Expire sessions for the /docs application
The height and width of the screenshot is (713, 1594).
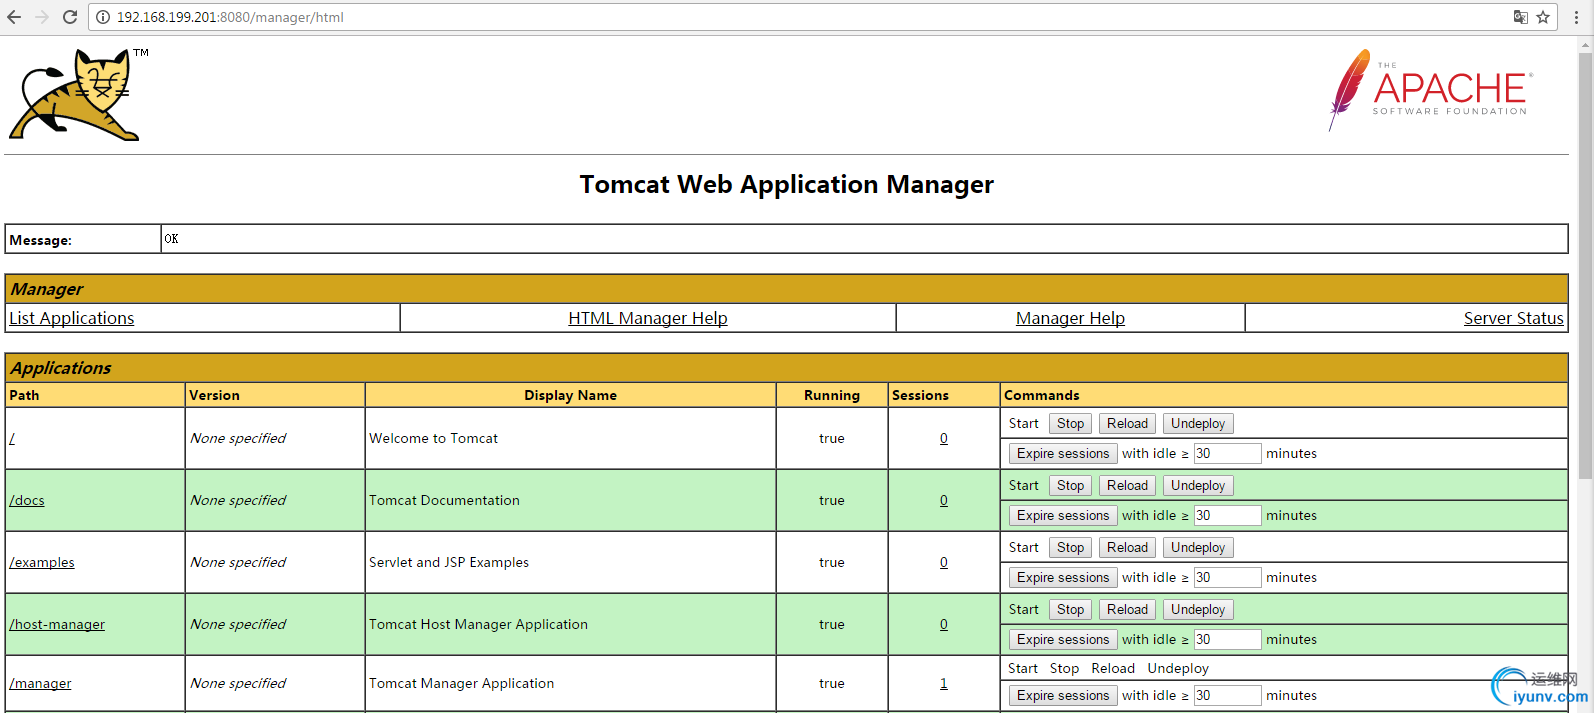1063,516
